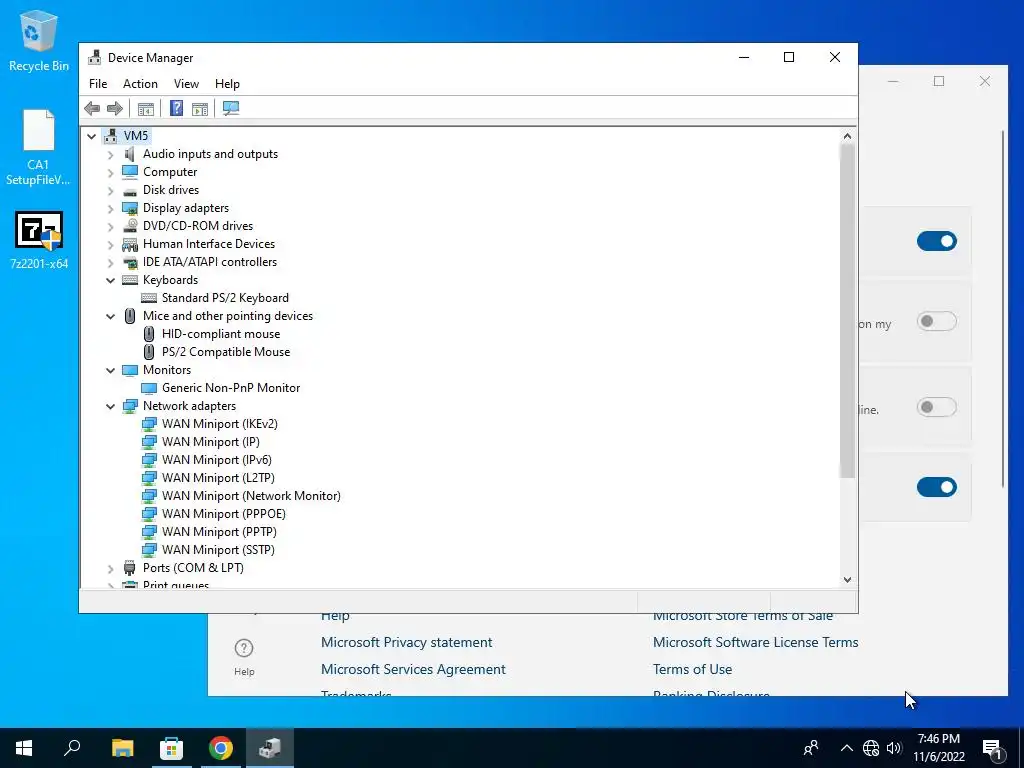Open taskbar Search magnifier
Viewport: 1024px width, 768px height.
[x=72, y=748]
